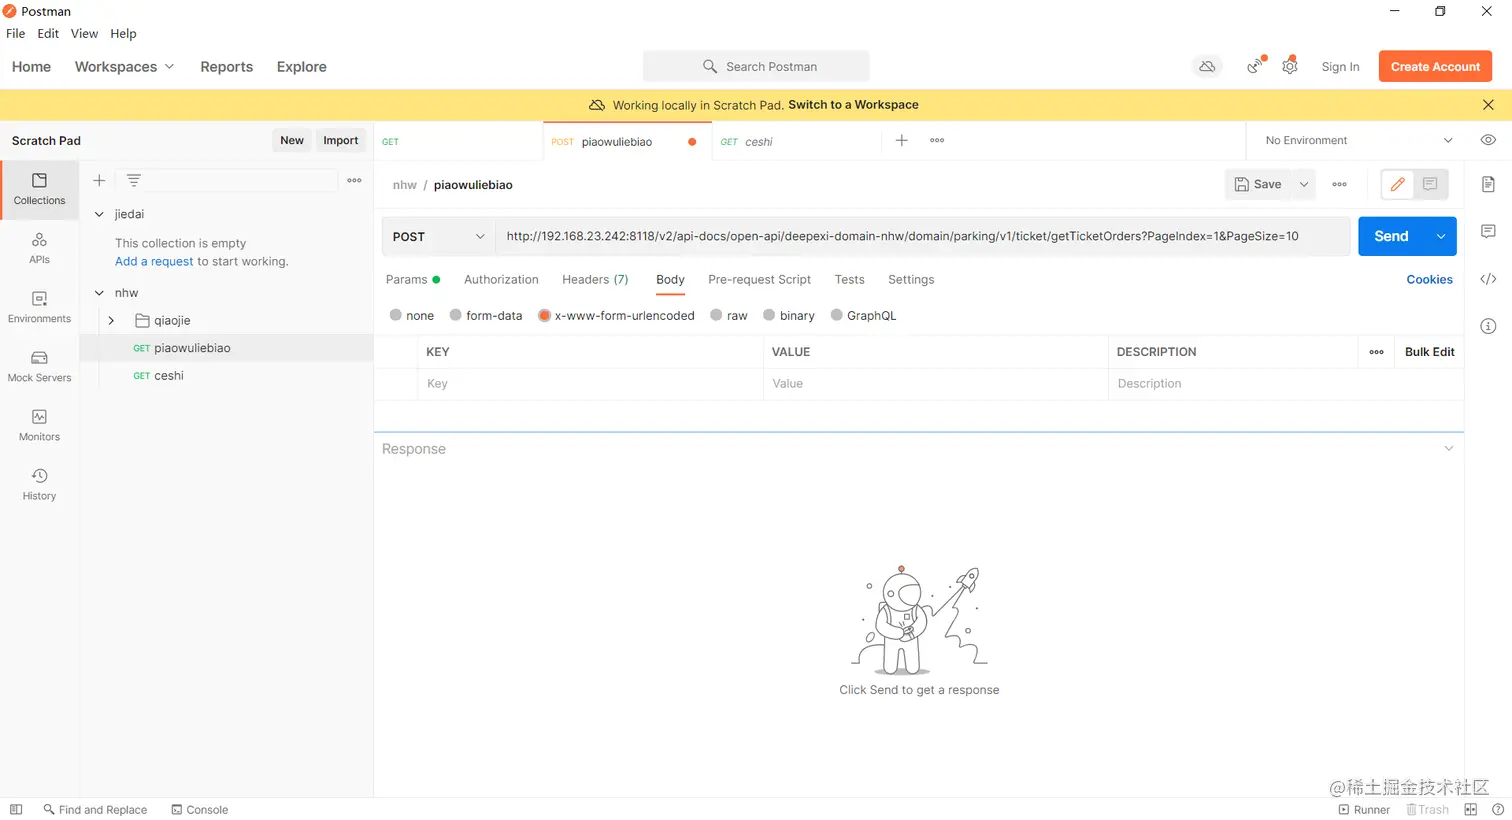Open the History sidebar panel
The height and width of the screenshot is (820, 1512).
point(39,484)
